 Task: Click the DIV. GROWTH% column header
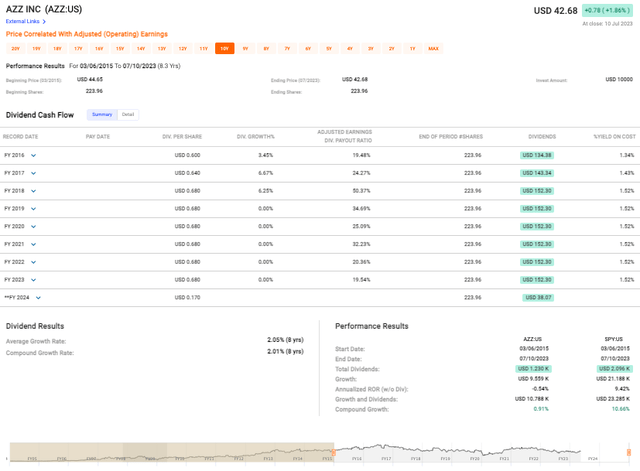pyautogui.click(x=256, y=137)
